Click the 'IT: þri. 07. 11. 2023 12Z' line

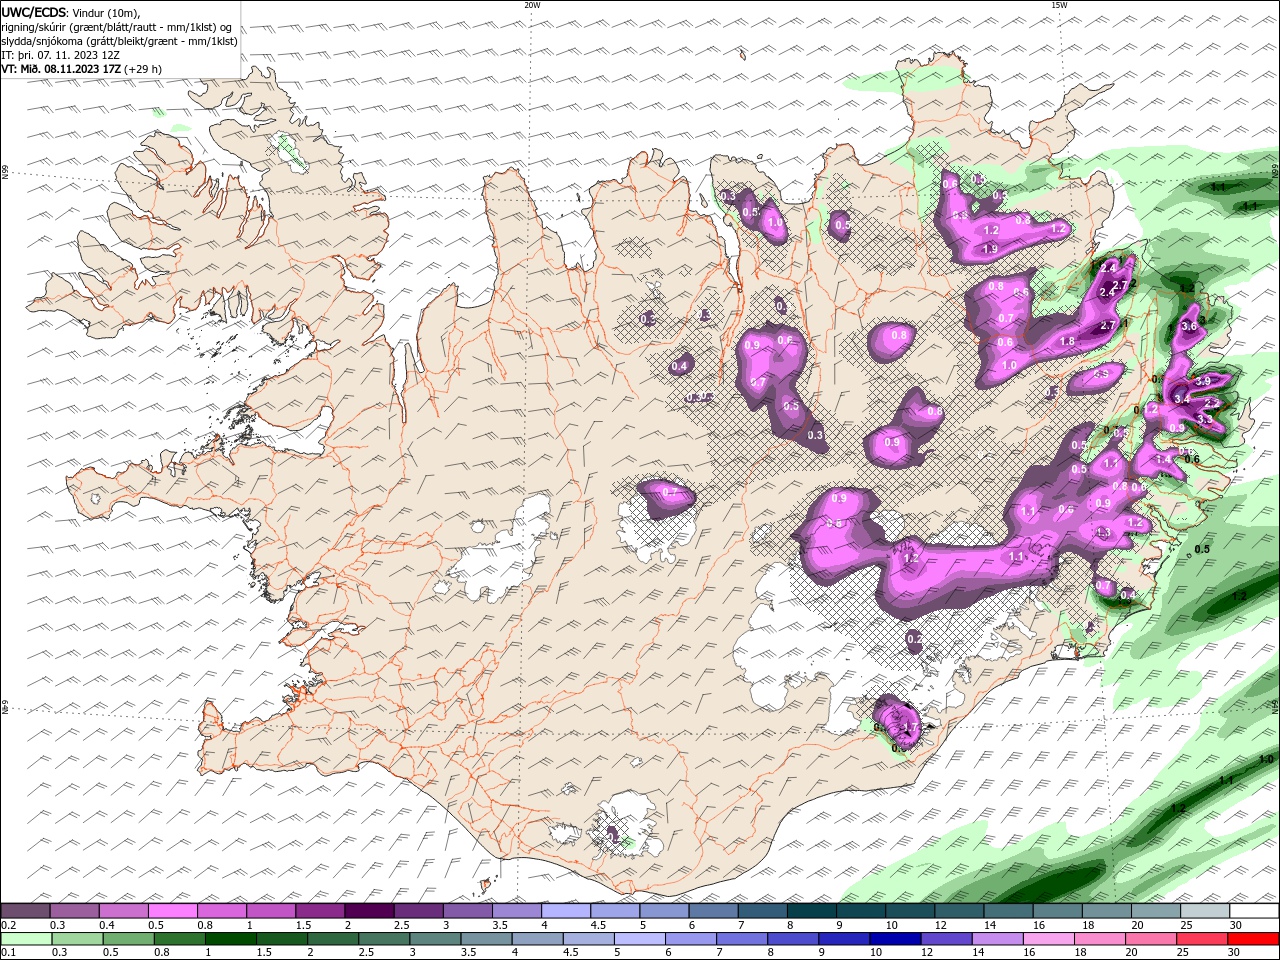coord(61,55)
